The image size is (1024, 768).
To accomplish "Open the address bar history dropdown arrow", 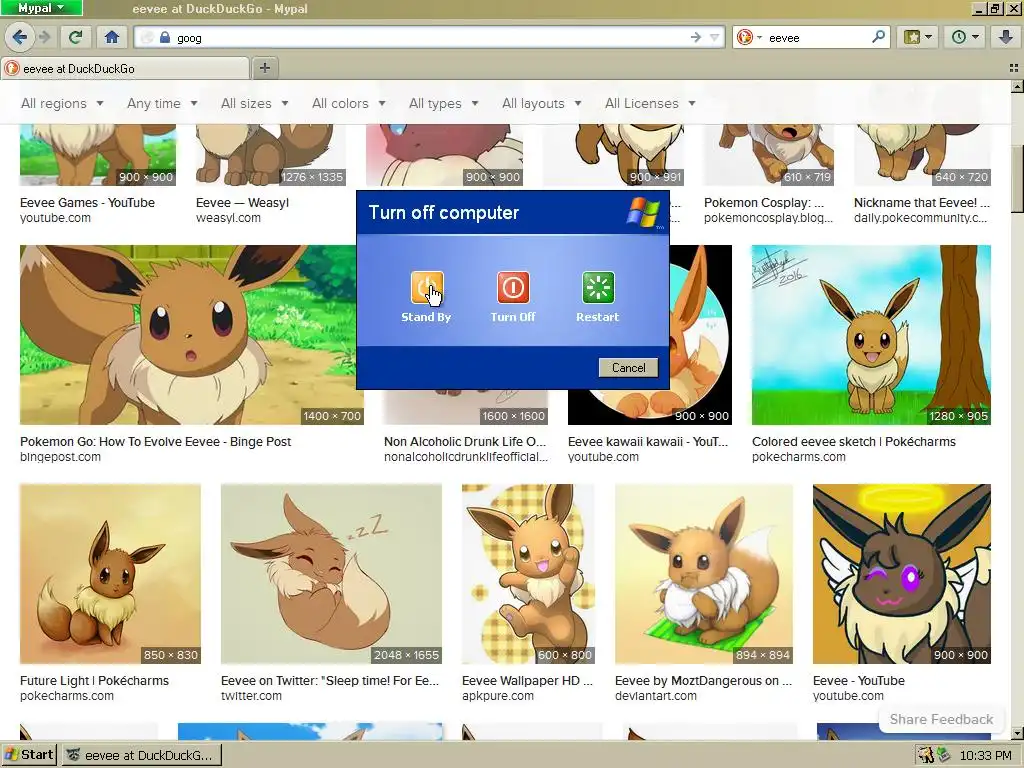I will (714, 38).
